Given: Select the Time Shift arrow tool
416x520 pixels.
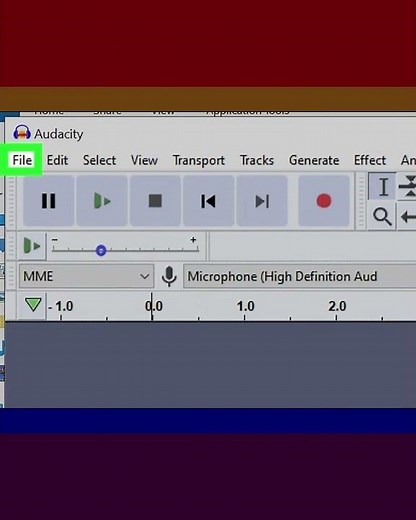Looking at the screenshot, I should pyautogui.click(x=408, y=217).
